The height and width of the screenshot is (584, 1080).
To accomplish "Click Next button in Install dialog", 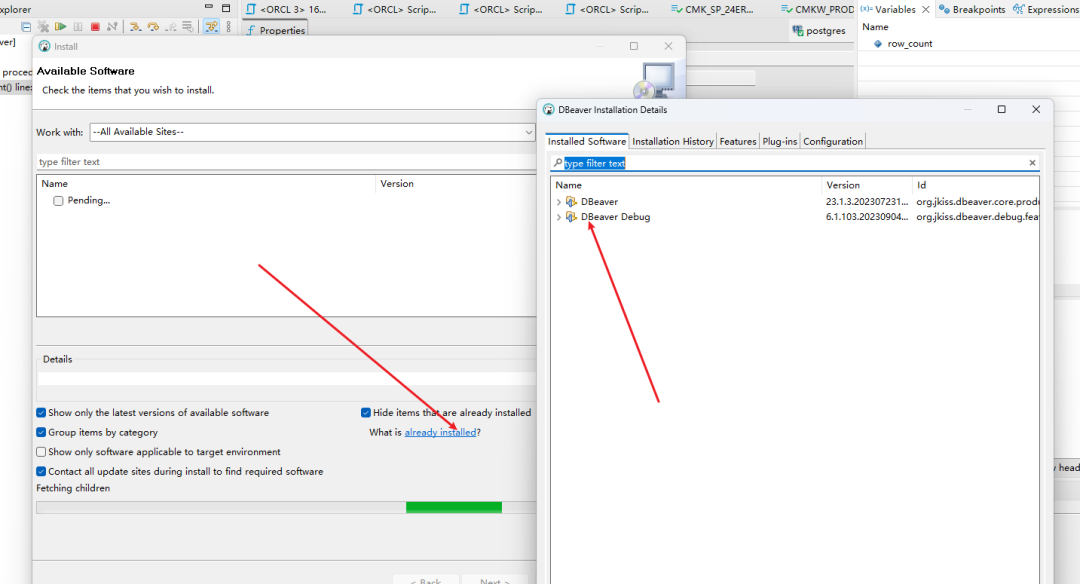I will point(495,581).
